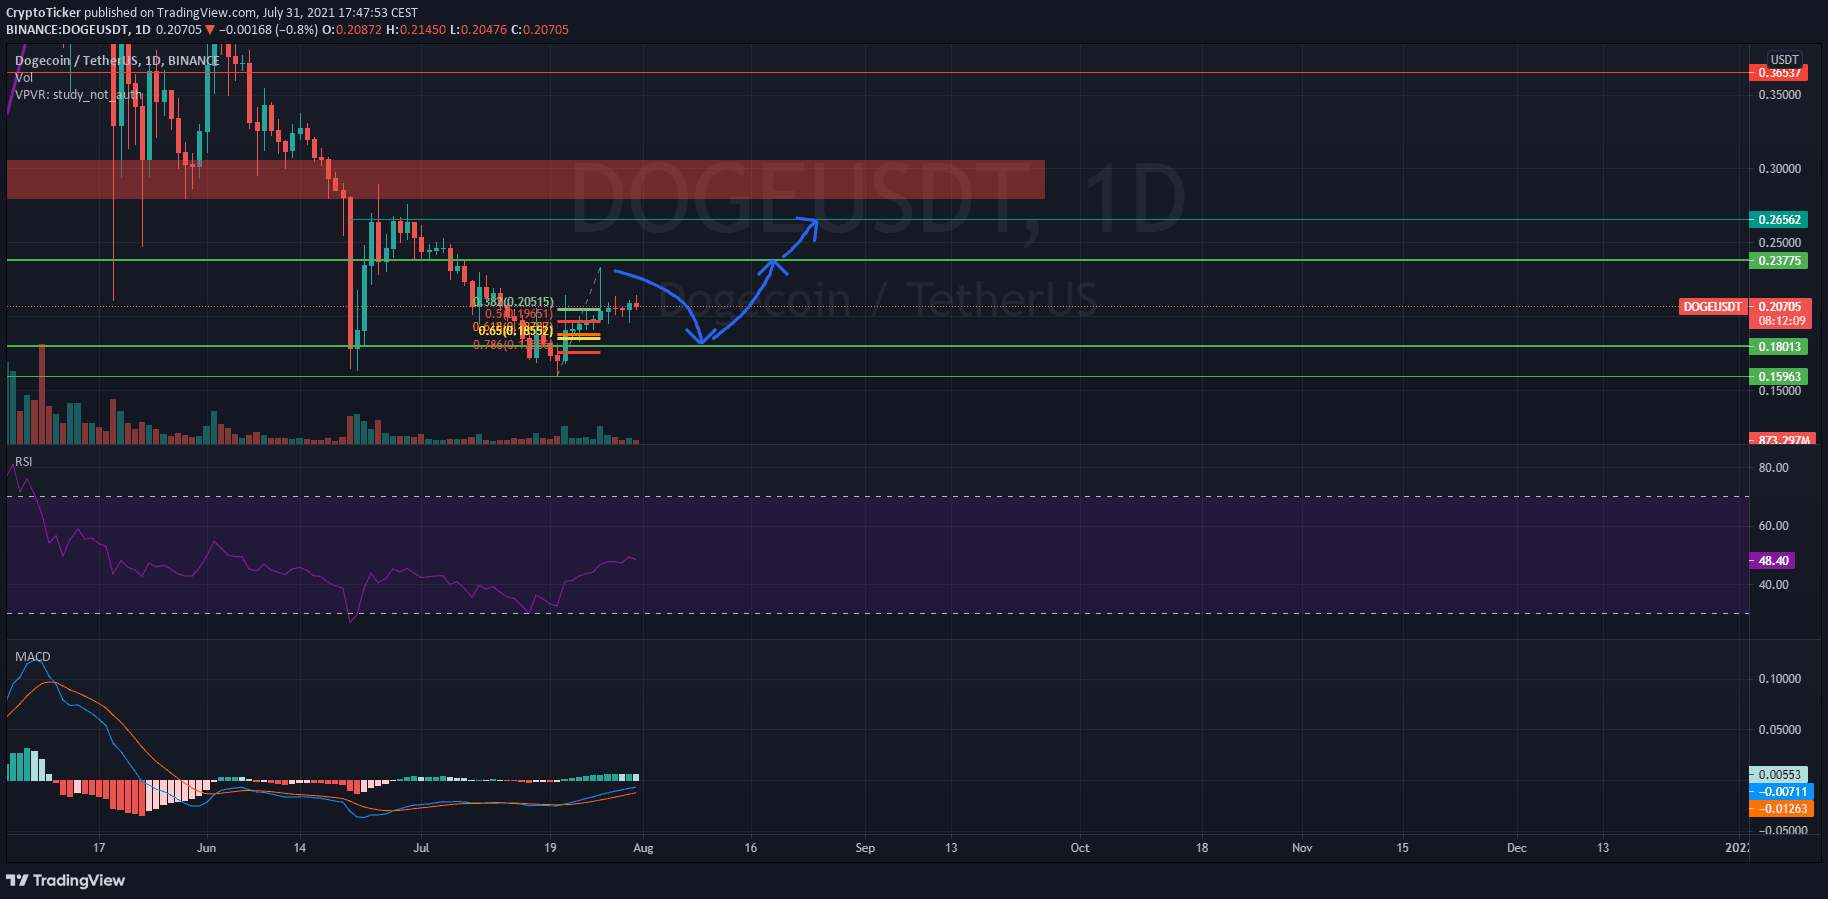Click the VPVR study_not_auth indicator label
The width and height of the screenshot is (1828, 899).
78,95
